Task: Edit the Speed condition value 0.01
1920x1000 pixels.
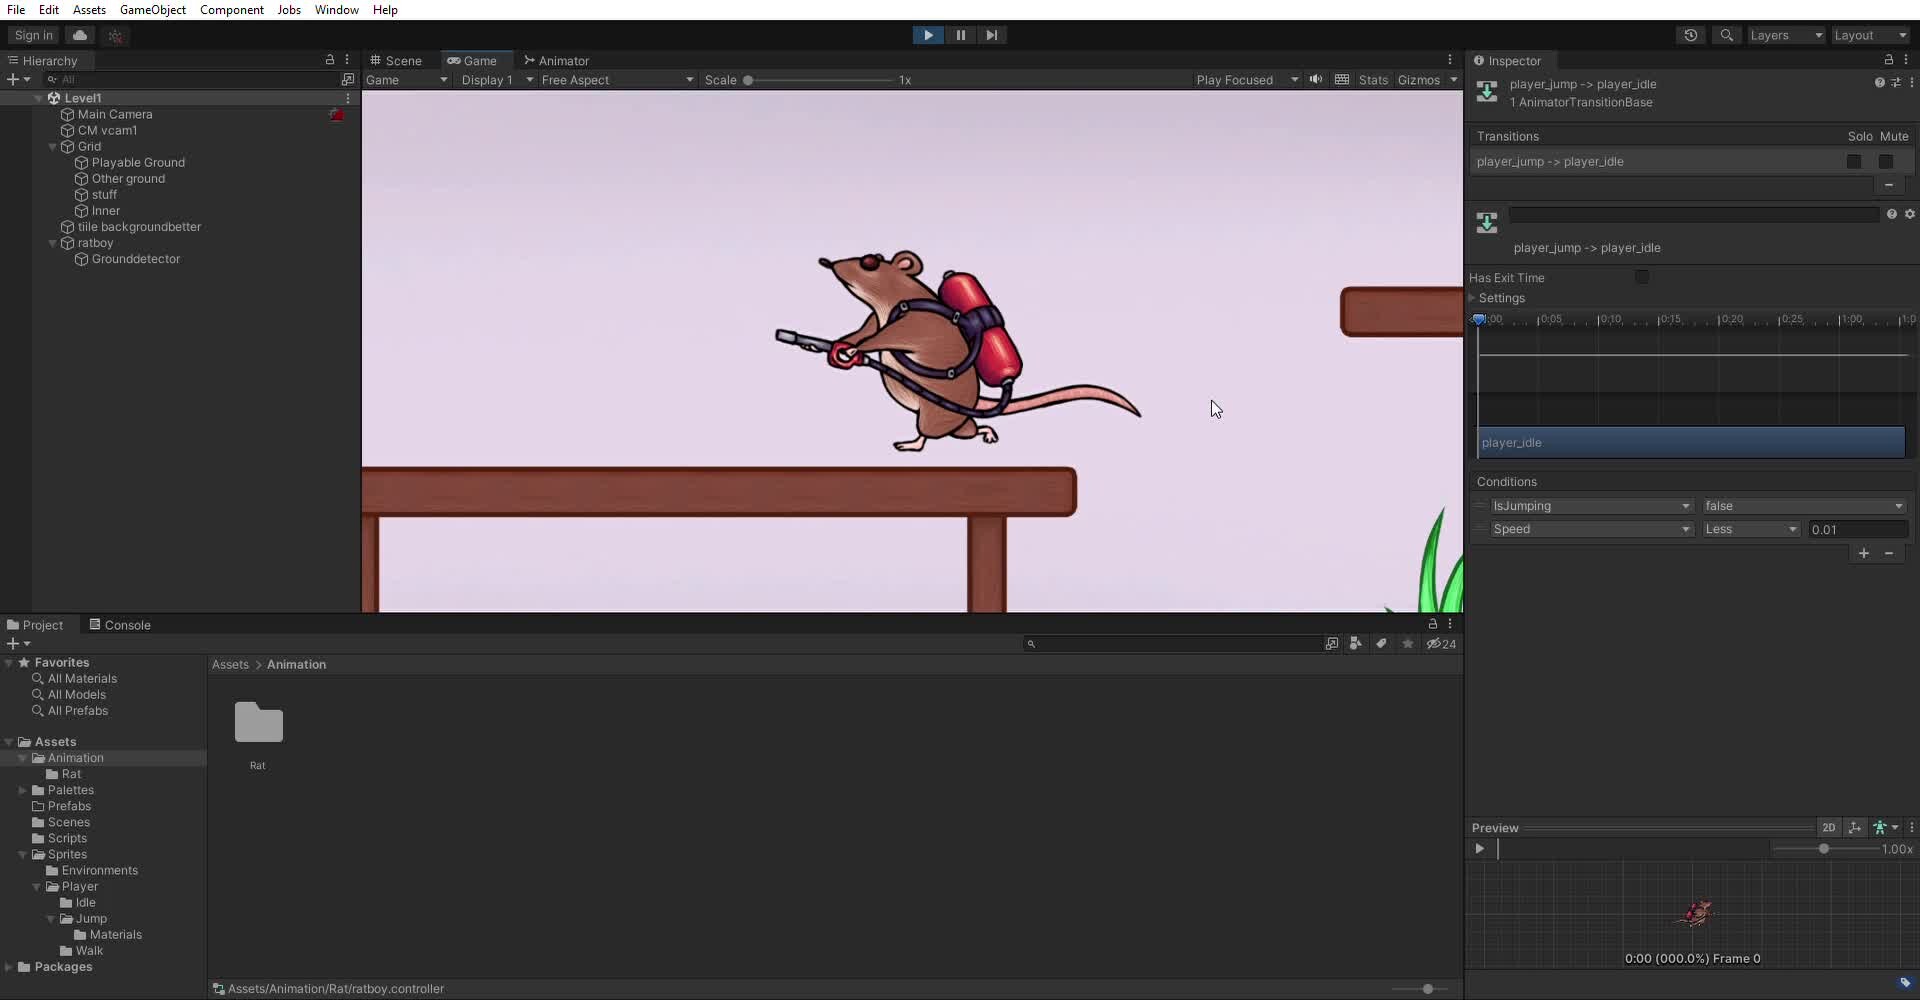Action: 1857,529
